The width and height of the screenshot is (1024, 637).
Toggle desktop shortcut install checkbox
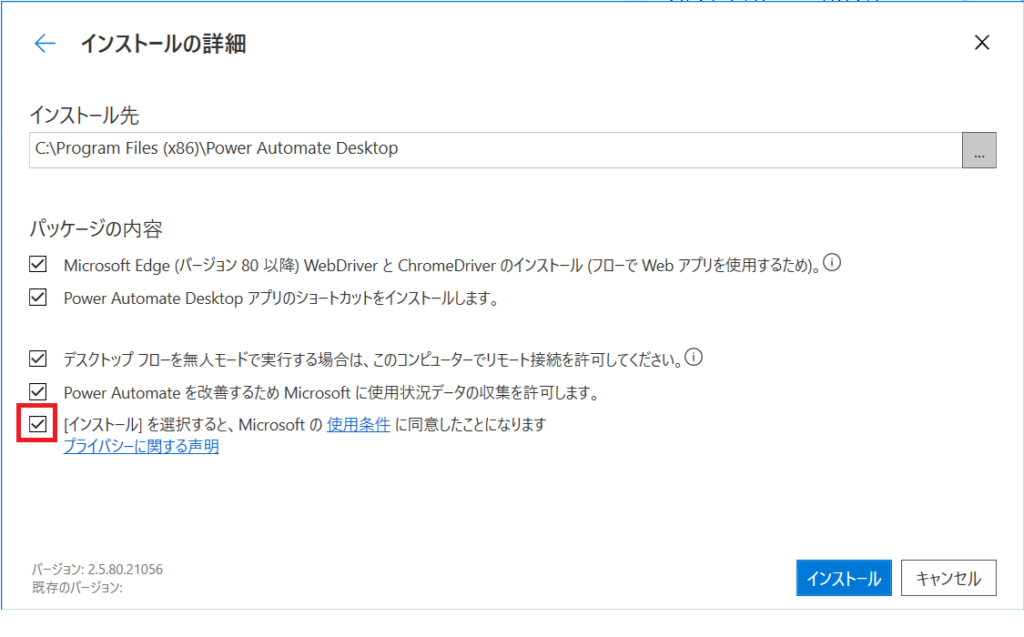click(x=38, y=297)
